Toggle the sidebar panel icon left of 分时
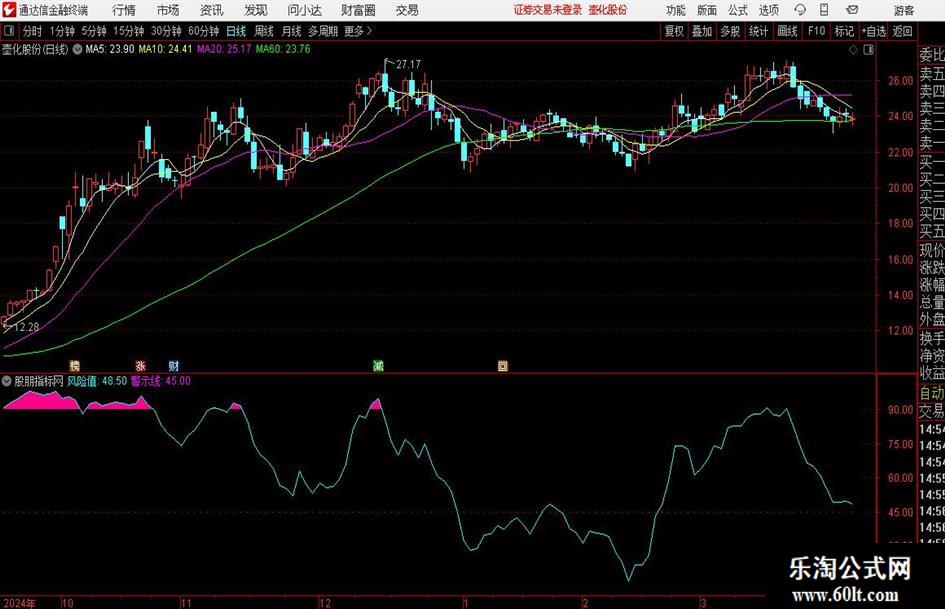Viewport: 945px width, 609px height. click(9, 31)
